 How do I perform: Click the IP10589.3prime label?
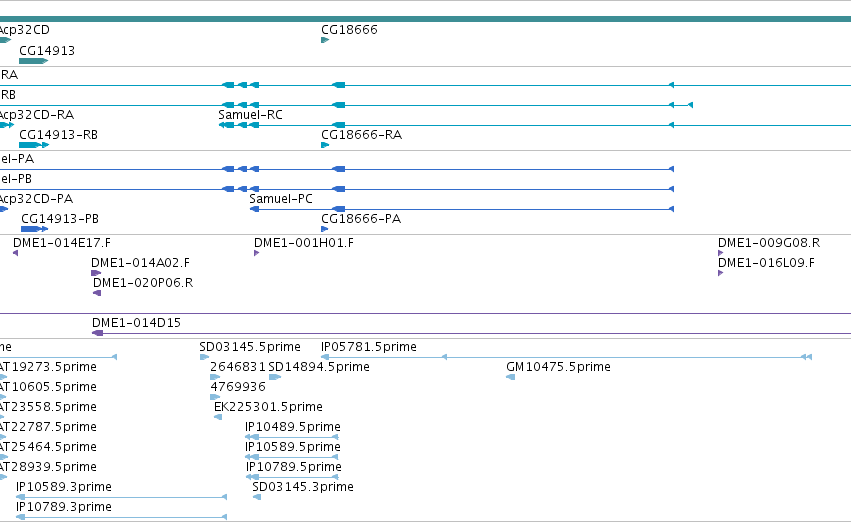(x=63, y=487)
